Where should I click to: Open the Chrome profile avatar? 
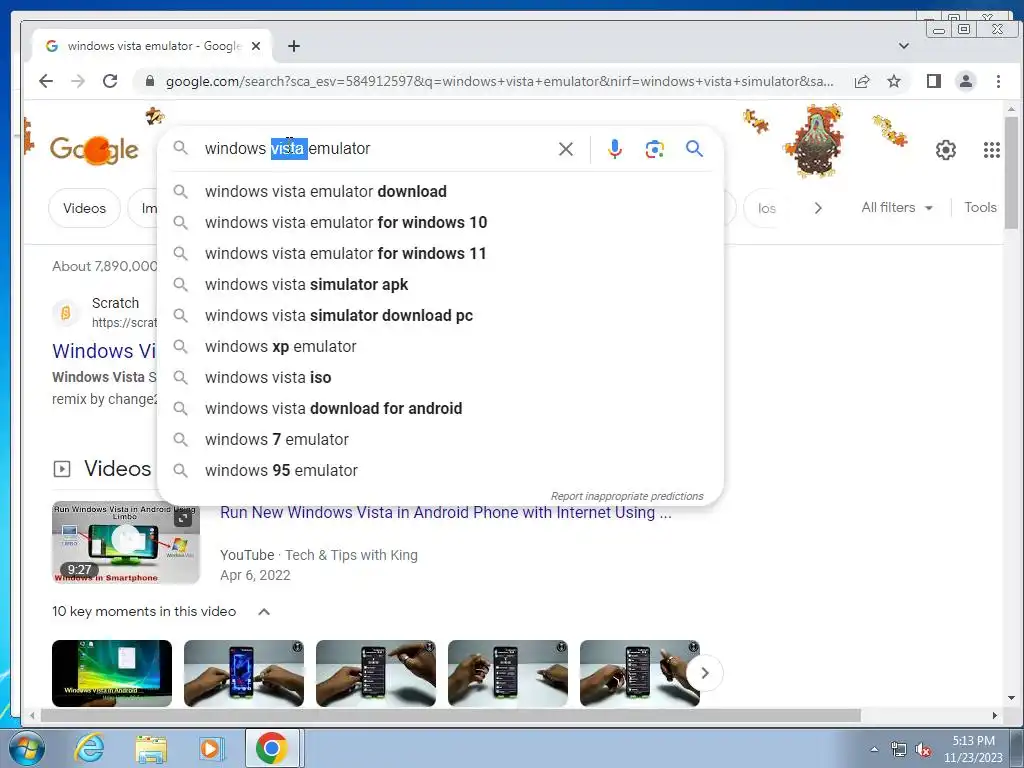[x=966, y=81]
